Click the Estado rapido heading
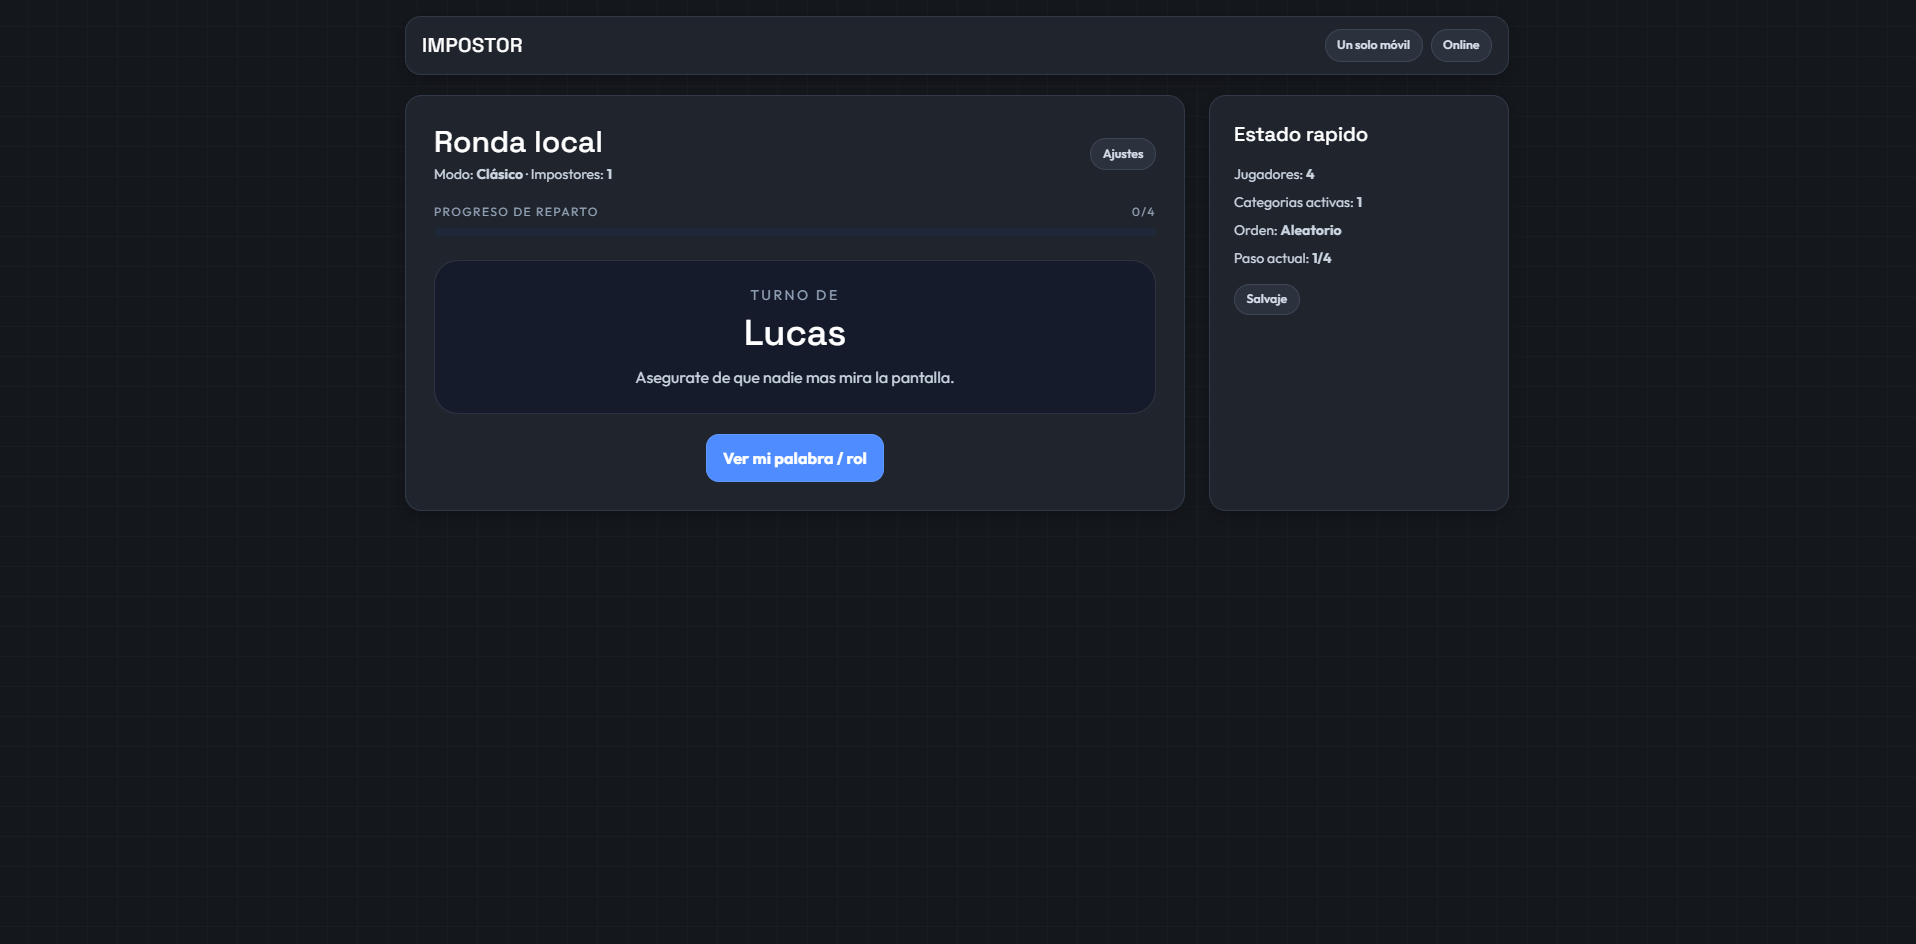 point(1300,135)
